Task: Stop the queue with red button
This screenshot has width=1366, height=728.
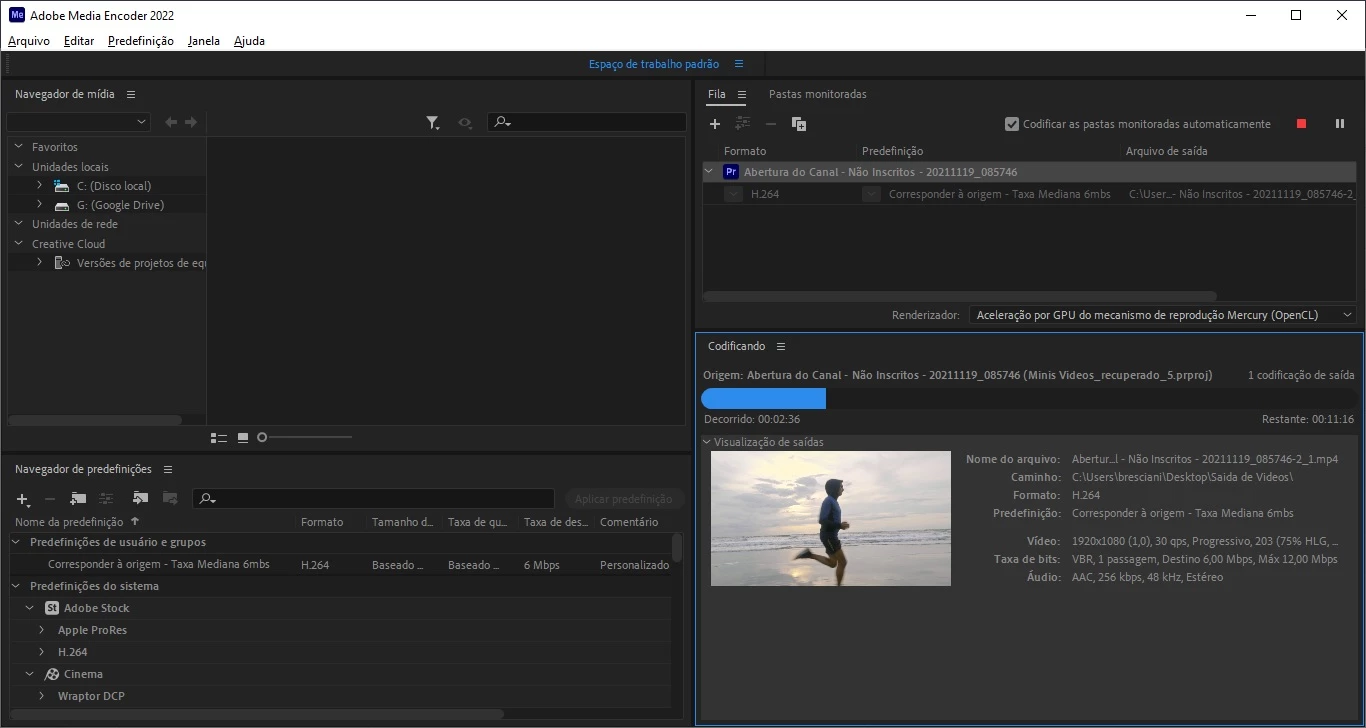Action: coord(1301,124)
